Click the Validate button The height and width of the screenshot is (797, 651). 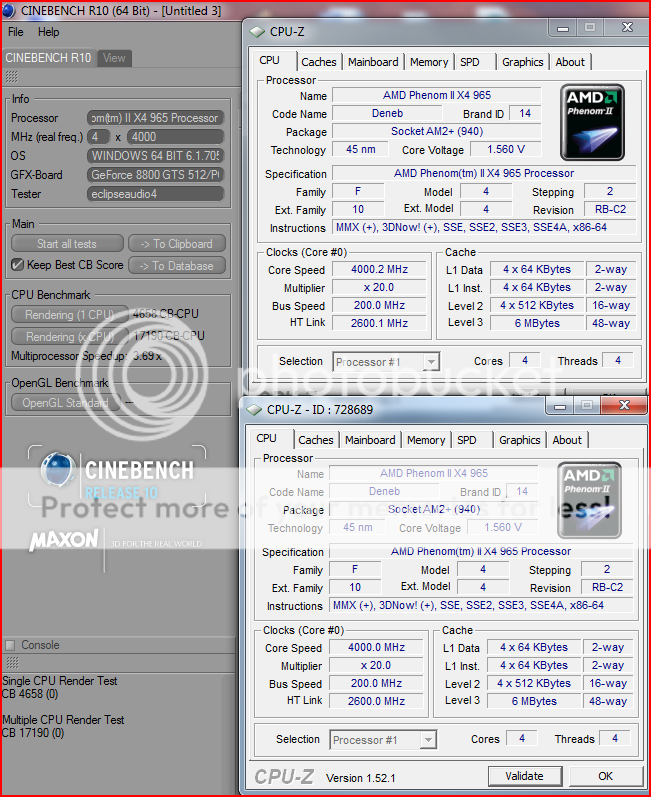pyautogui.click(x=524, y=776)
